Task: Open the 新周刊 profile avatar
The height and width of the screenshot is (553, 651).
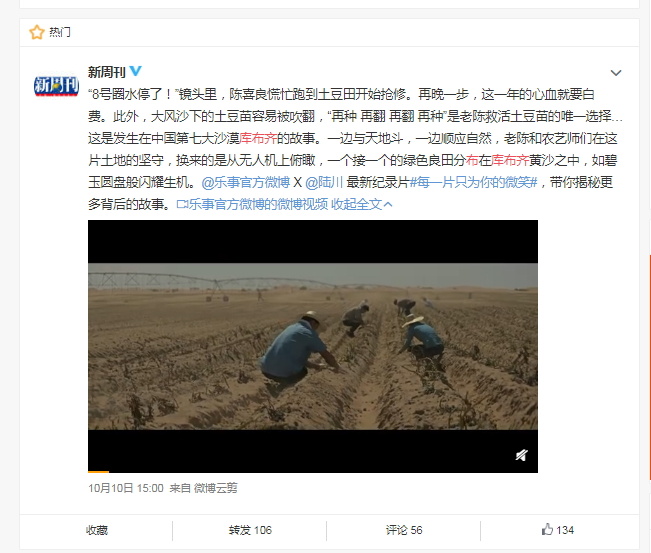Action: tap(56, 86)
